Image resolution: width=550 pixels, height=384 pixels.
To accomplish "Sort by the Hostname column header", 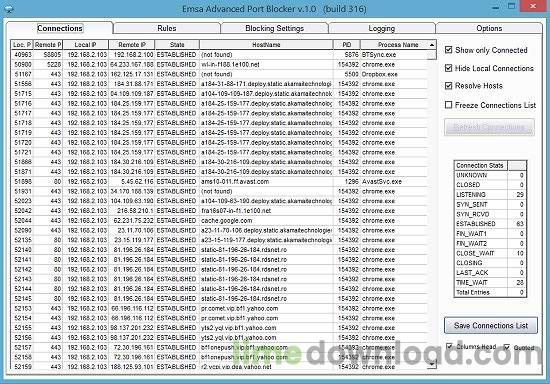I will pyautogui.click(x=266, y=45).
